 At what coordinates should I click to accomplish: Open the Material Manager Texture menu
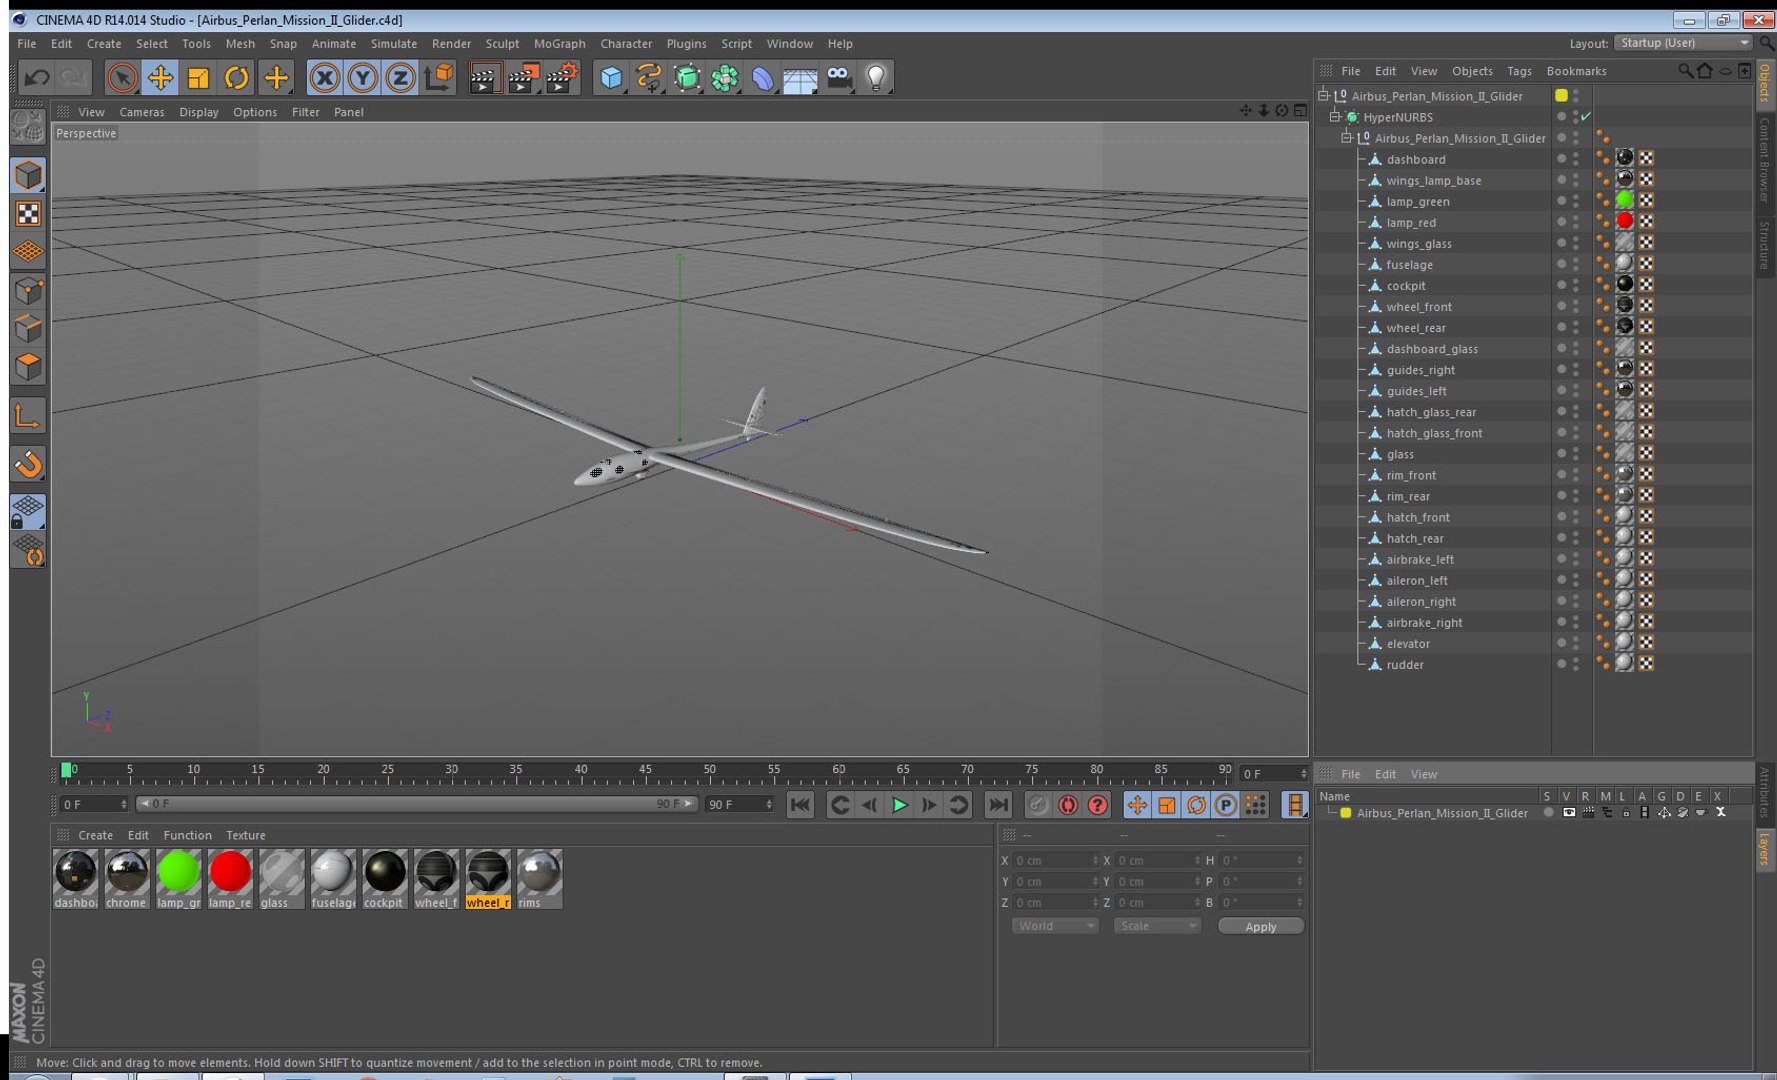246,835
